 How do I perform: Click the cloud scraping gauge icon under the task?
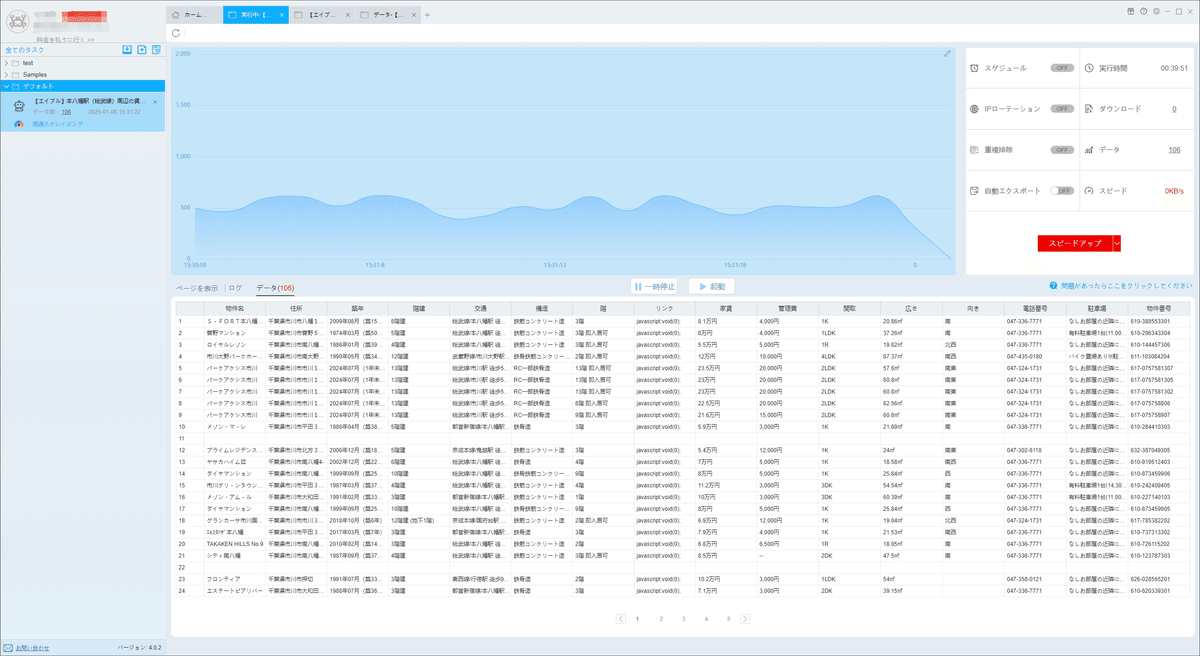19,123
